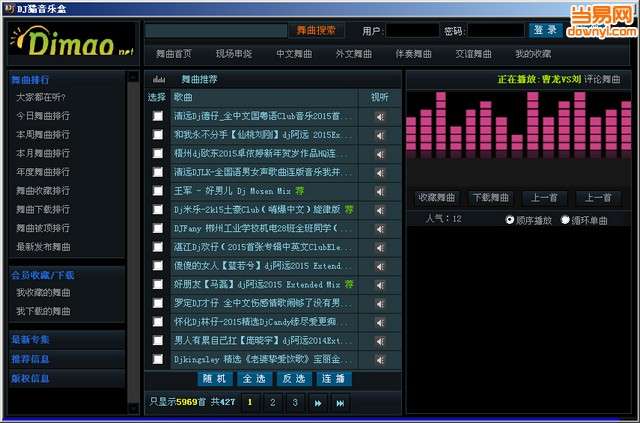This screenshot has height=423, width=640.
Task: Preview 好朋友【马磊】 via speaker icon
Action: (x=380, y=285)
